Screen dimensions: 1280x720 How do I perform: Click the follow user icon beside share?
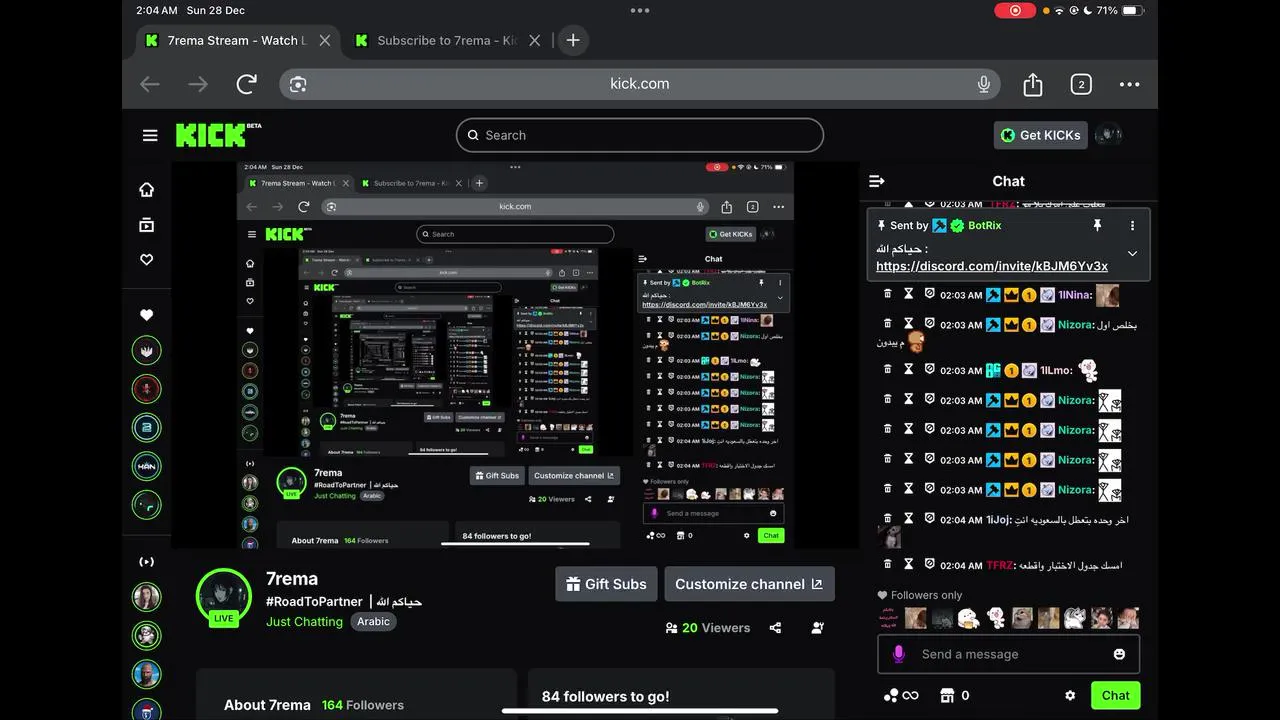(x=818, y=628)
